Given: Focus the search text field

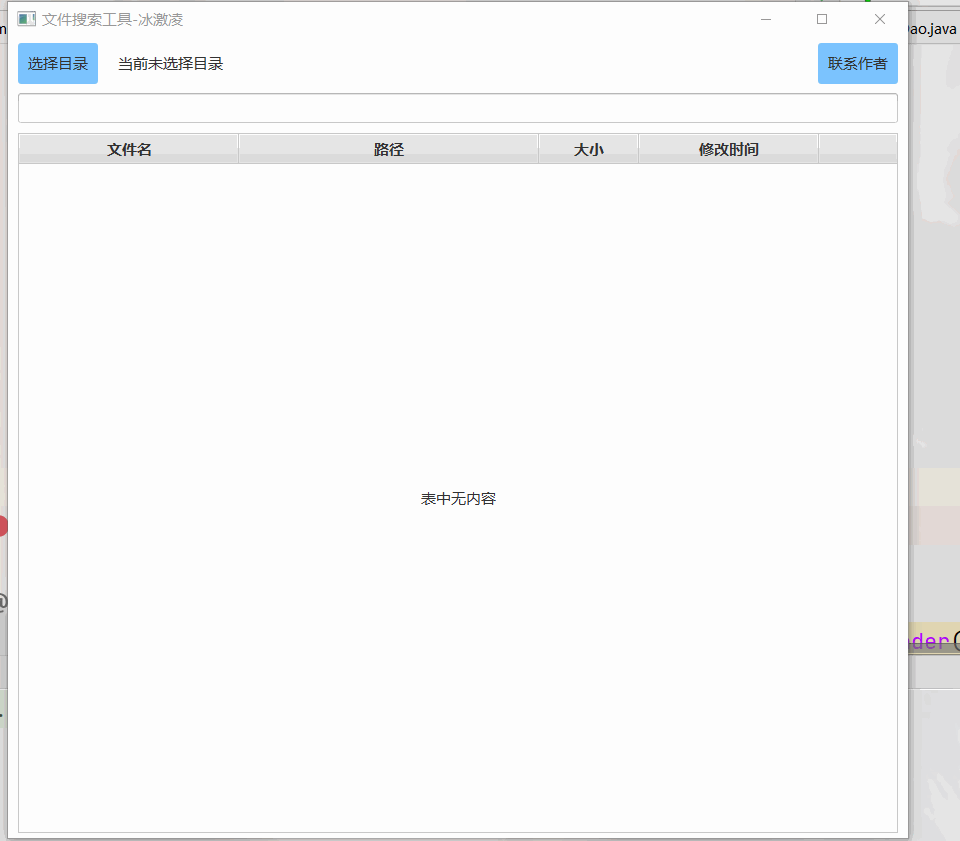Looking at the screenshot, I should pyautogui.click(x=458, y=108).
